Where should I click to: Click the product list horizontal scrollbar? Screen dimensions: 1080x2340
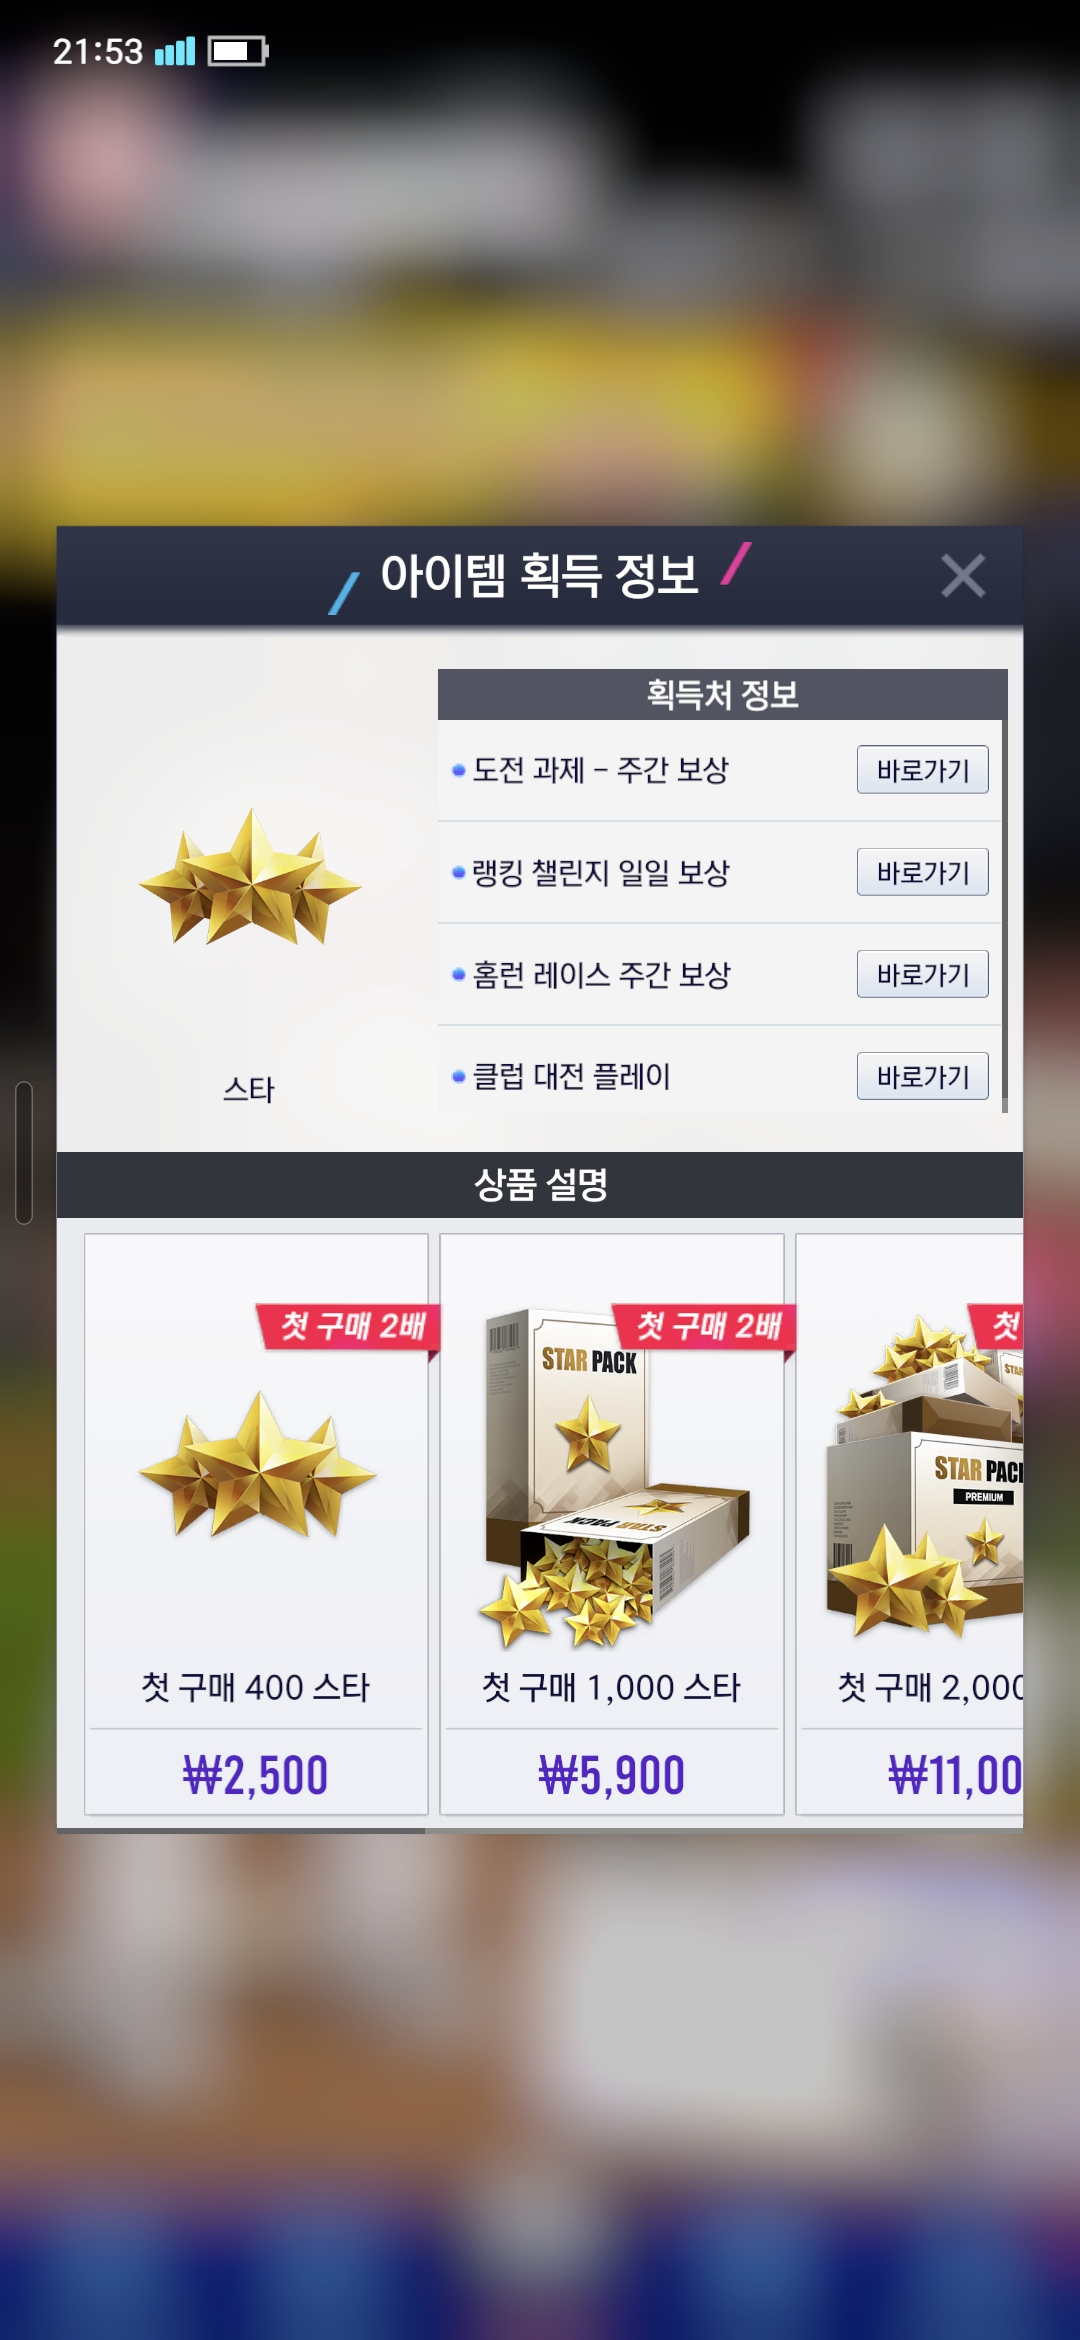pyautogui.click(x=241, y=1831)
